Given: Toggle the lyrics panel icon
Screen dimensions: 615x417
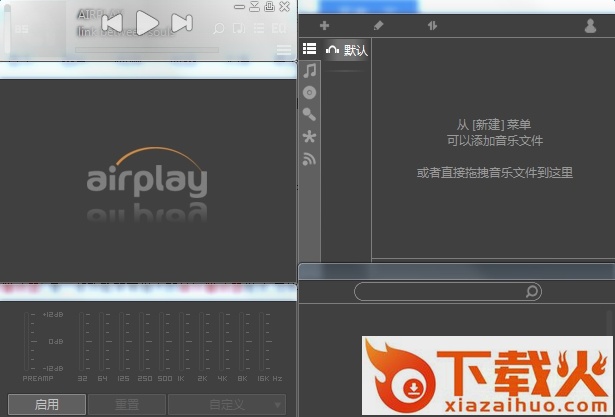Looking at the screenshot, I should point(239,28).
